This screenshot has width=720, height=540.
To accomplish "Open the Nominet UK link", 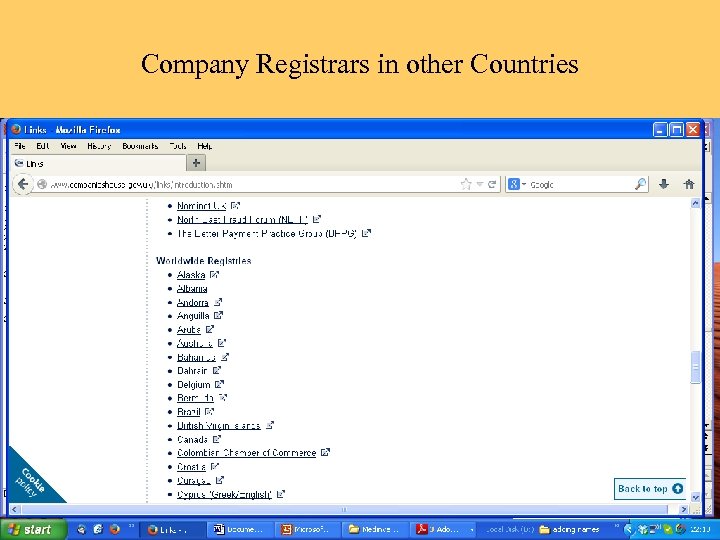I will pos(202,206).
